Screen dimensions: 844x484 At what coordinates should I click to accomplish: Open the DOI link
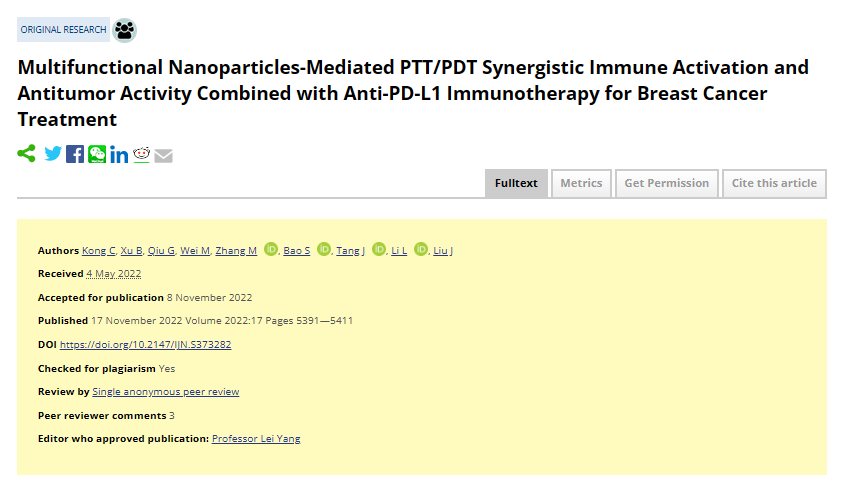click(145, 345)
